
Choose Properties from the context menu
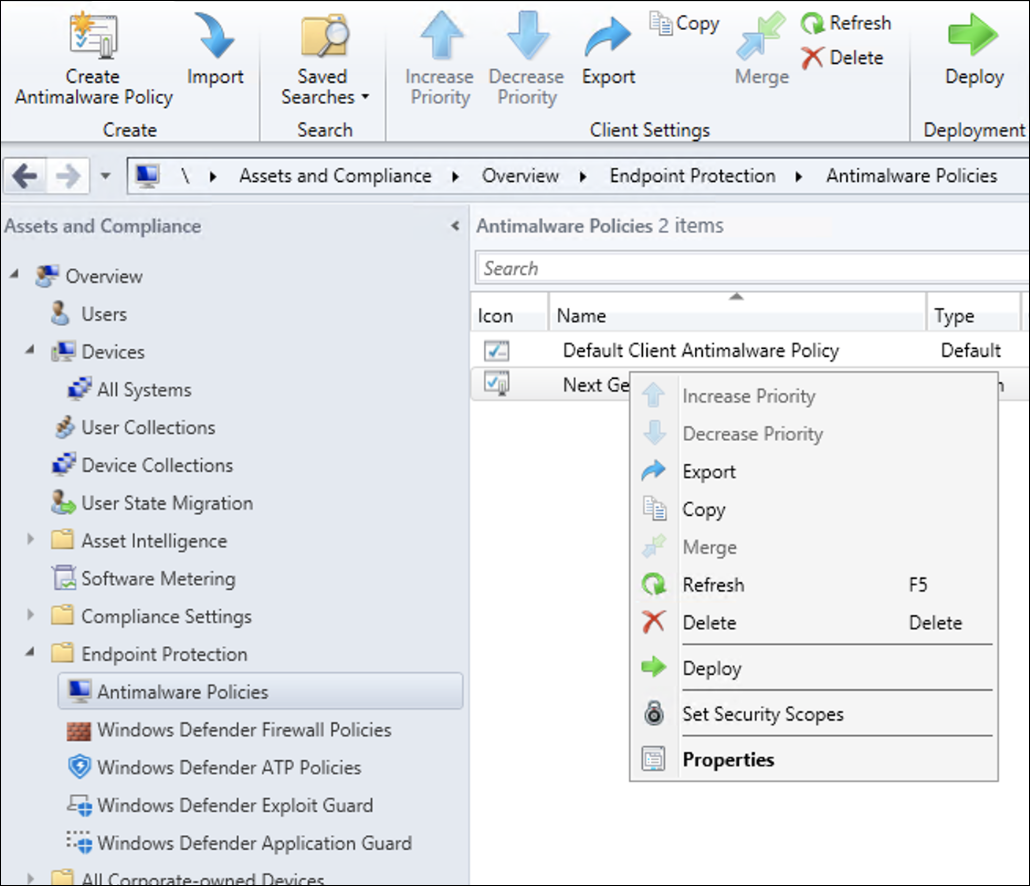(728, 760)
